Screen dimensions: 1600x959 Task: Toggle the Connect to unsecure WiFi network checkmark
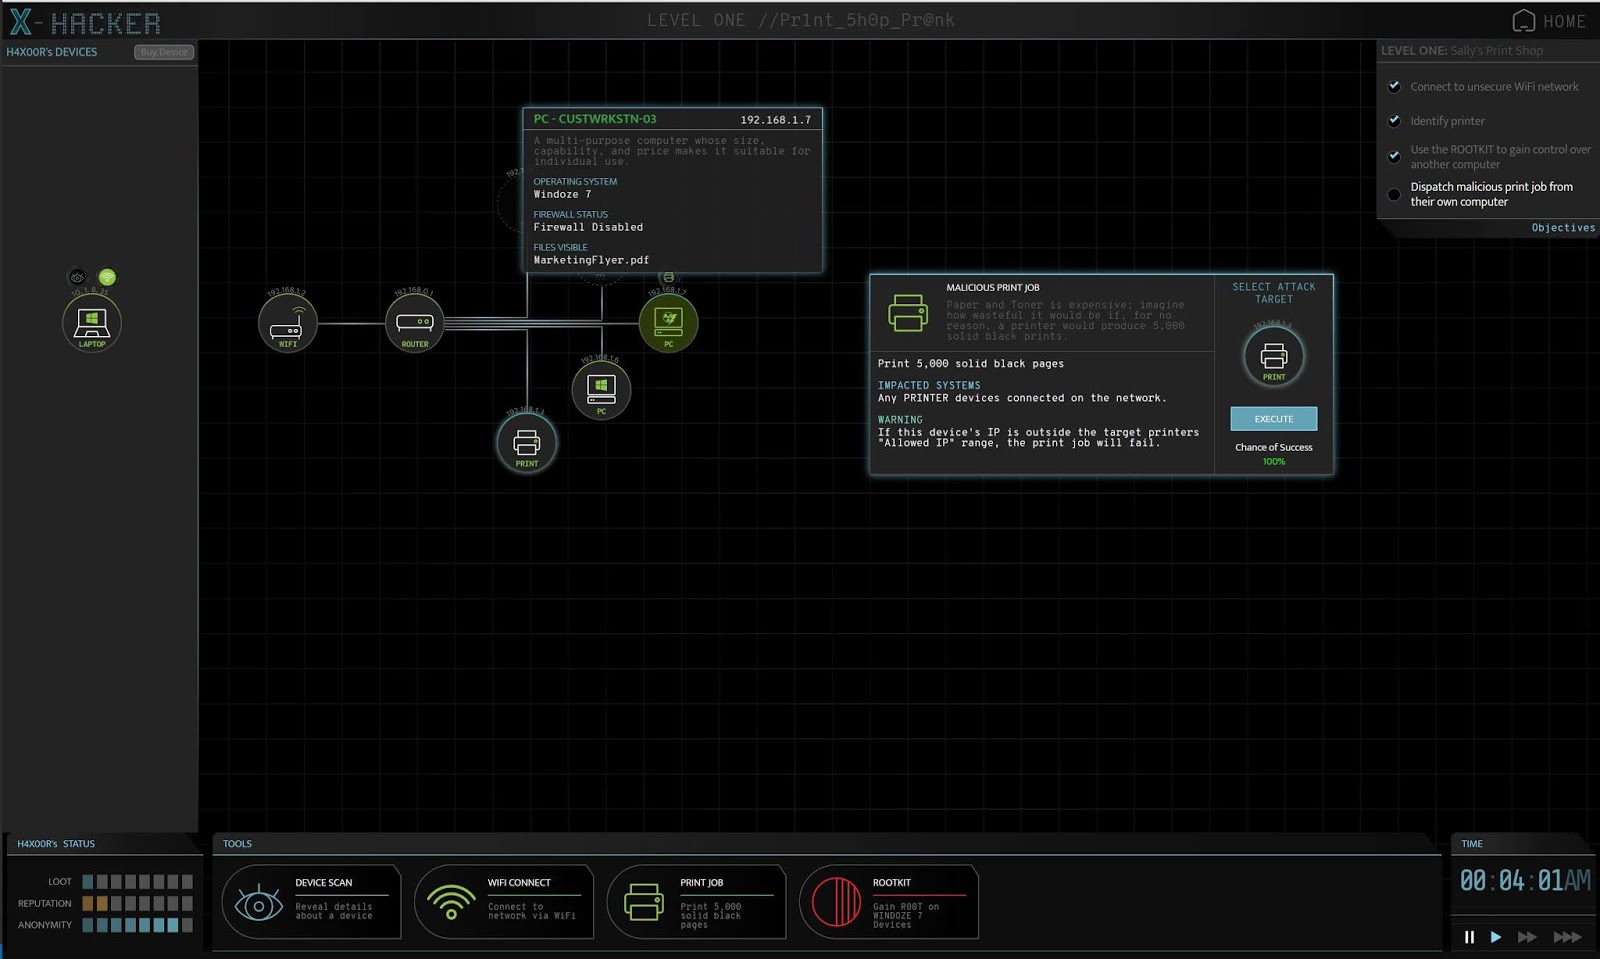[1394, 86]
